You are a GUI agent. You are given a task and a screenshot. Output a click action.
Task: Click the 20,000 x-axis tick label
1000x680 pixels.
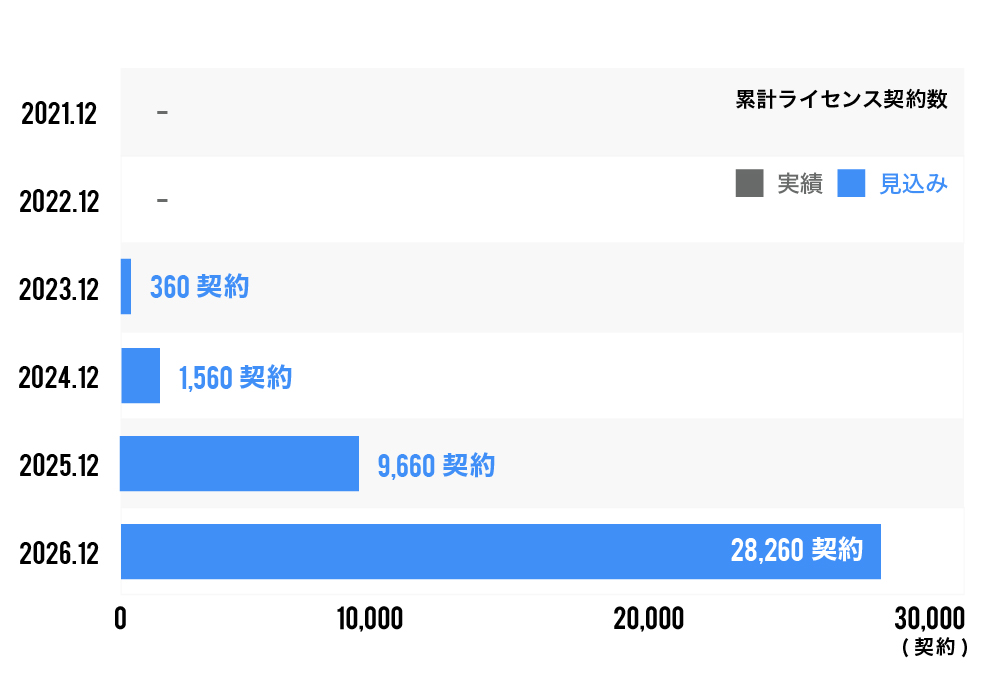[649, 619]
